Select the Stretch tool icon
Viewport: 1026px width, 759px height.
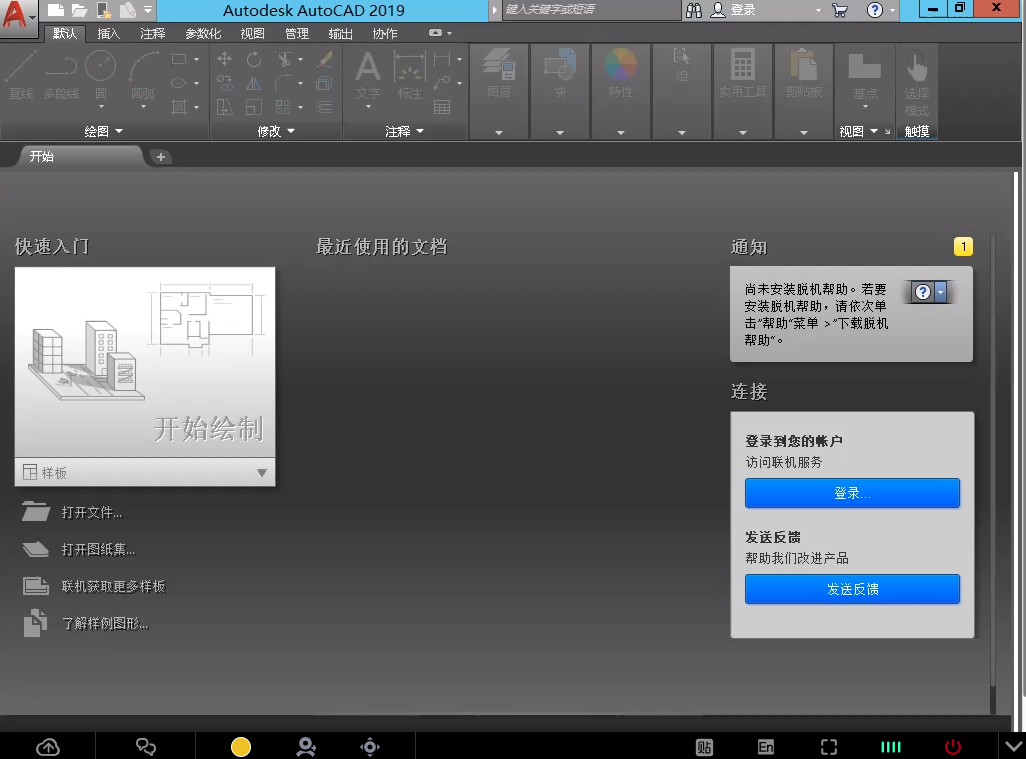[224, 107]
